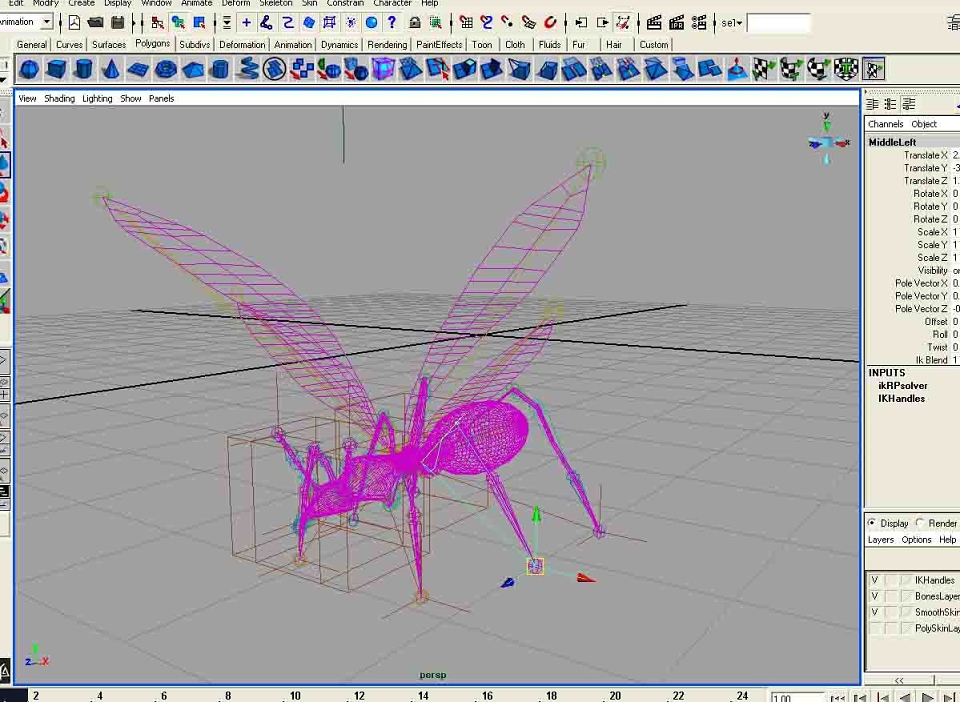This screenshot has height=702, width=960.
Task: Click play forwards playback button
Action: [928, 697]
